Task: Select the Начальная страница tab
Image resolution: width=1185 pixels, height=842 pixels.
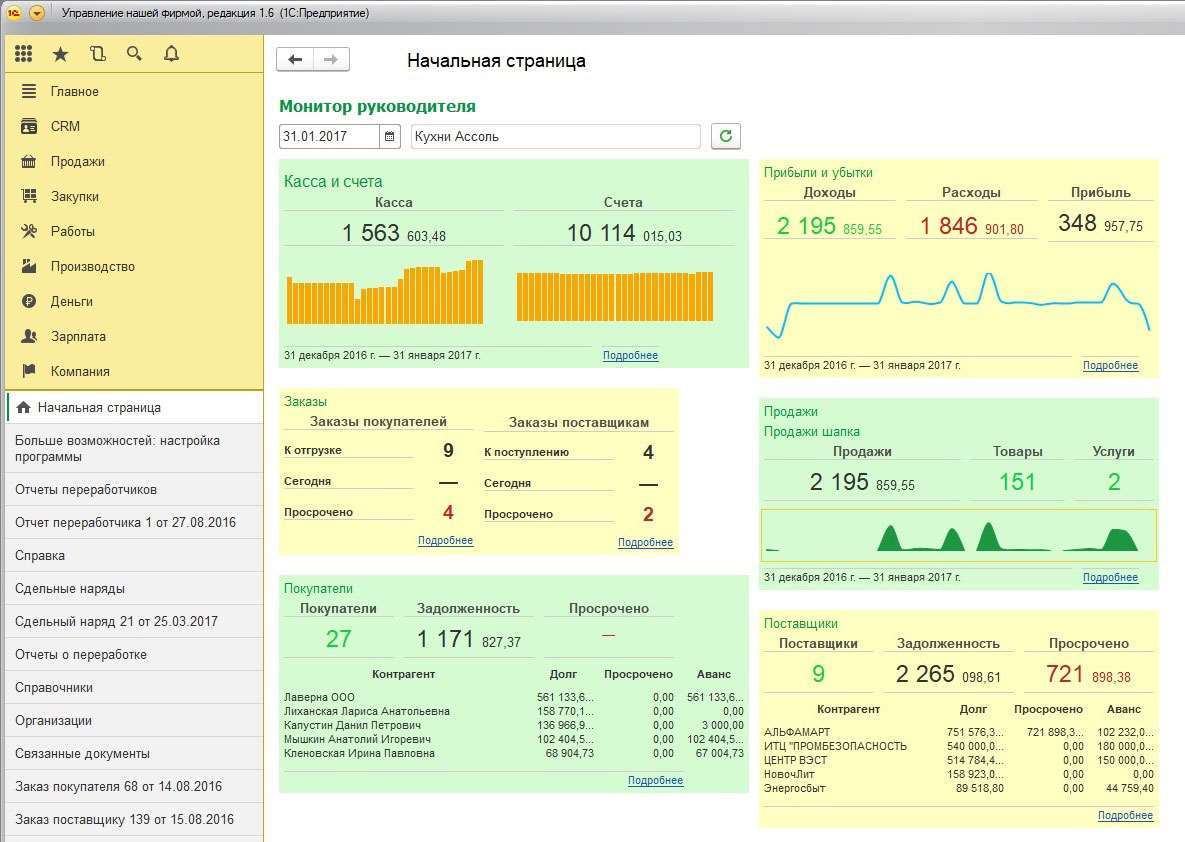Action: click(x=98, y=407)
